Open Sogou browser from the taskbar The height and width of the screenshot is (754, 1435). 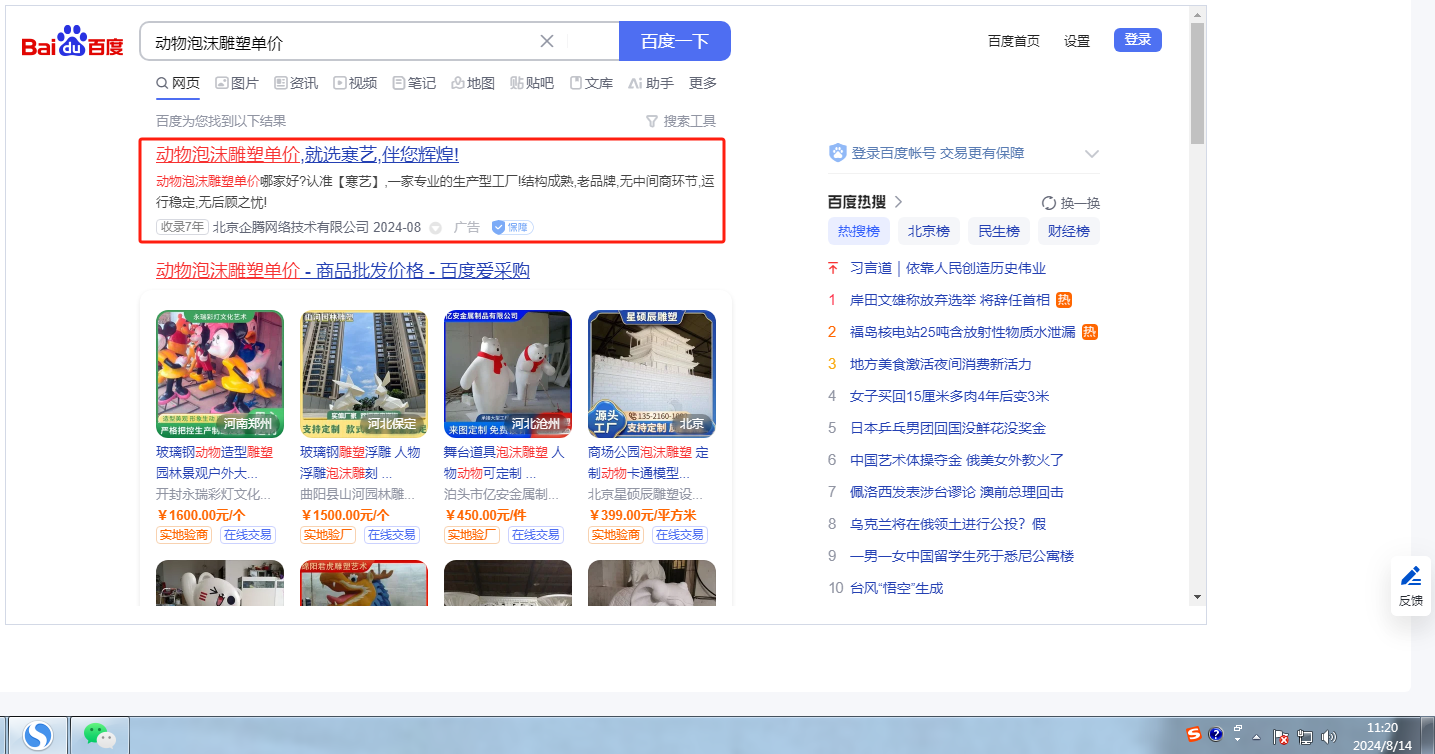click(38, 736)
